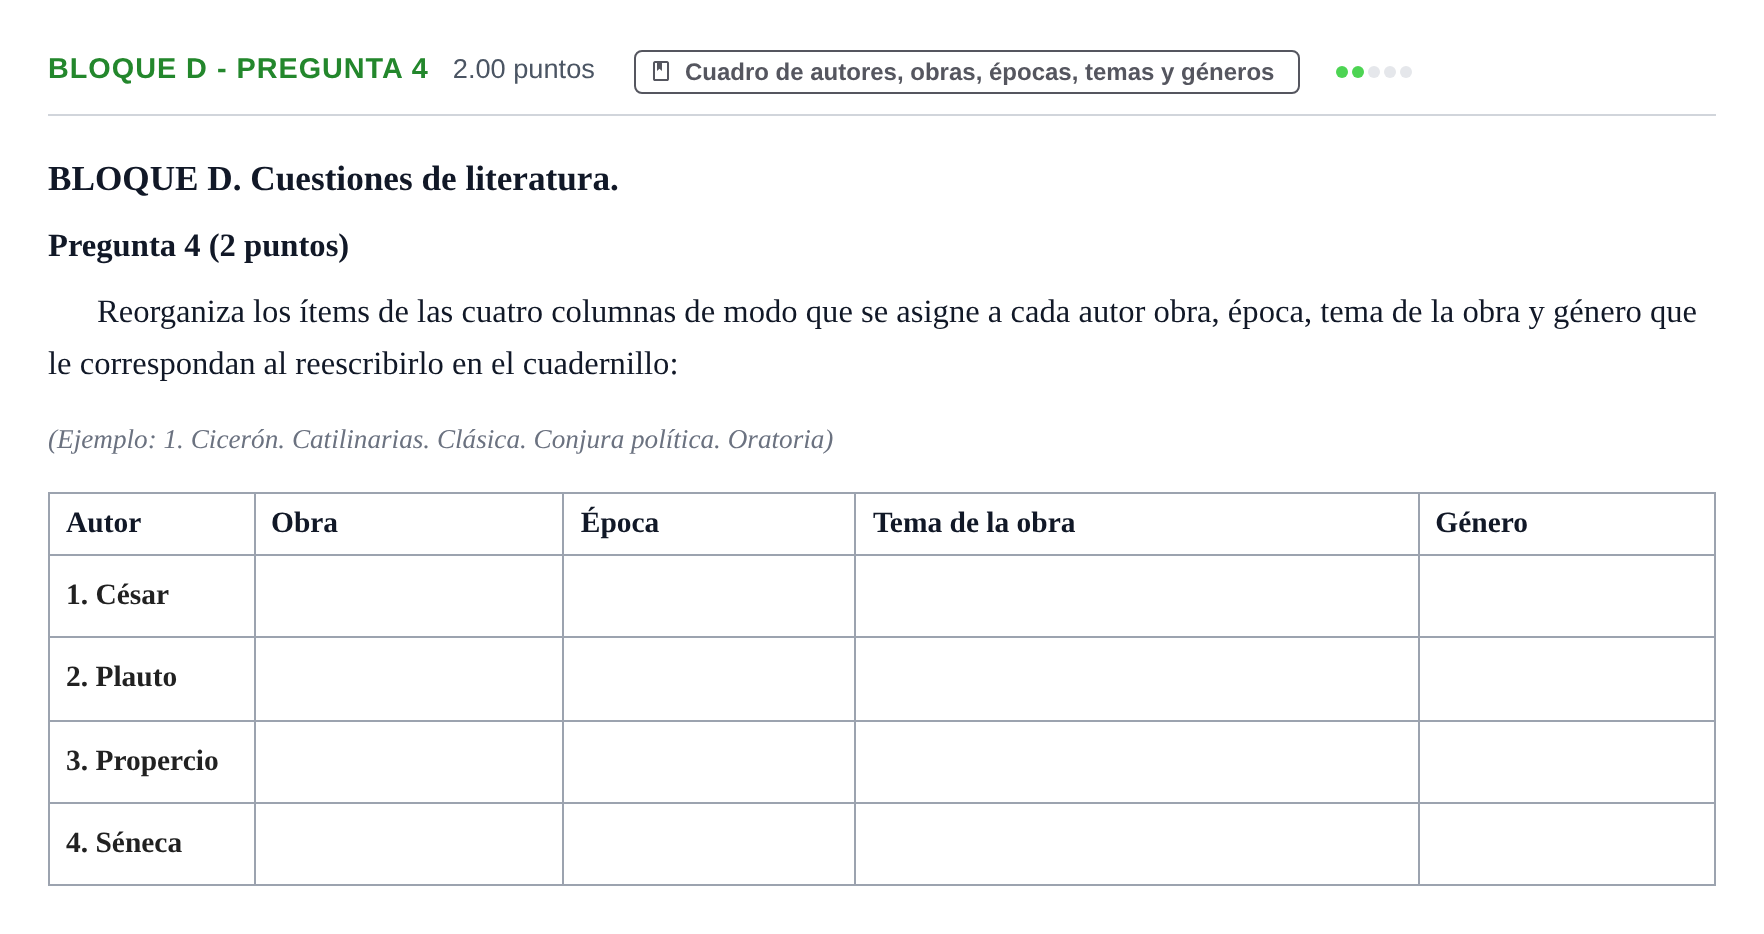Select the '3. Propercio' row label
The image size is (1764, 934).
142,761
